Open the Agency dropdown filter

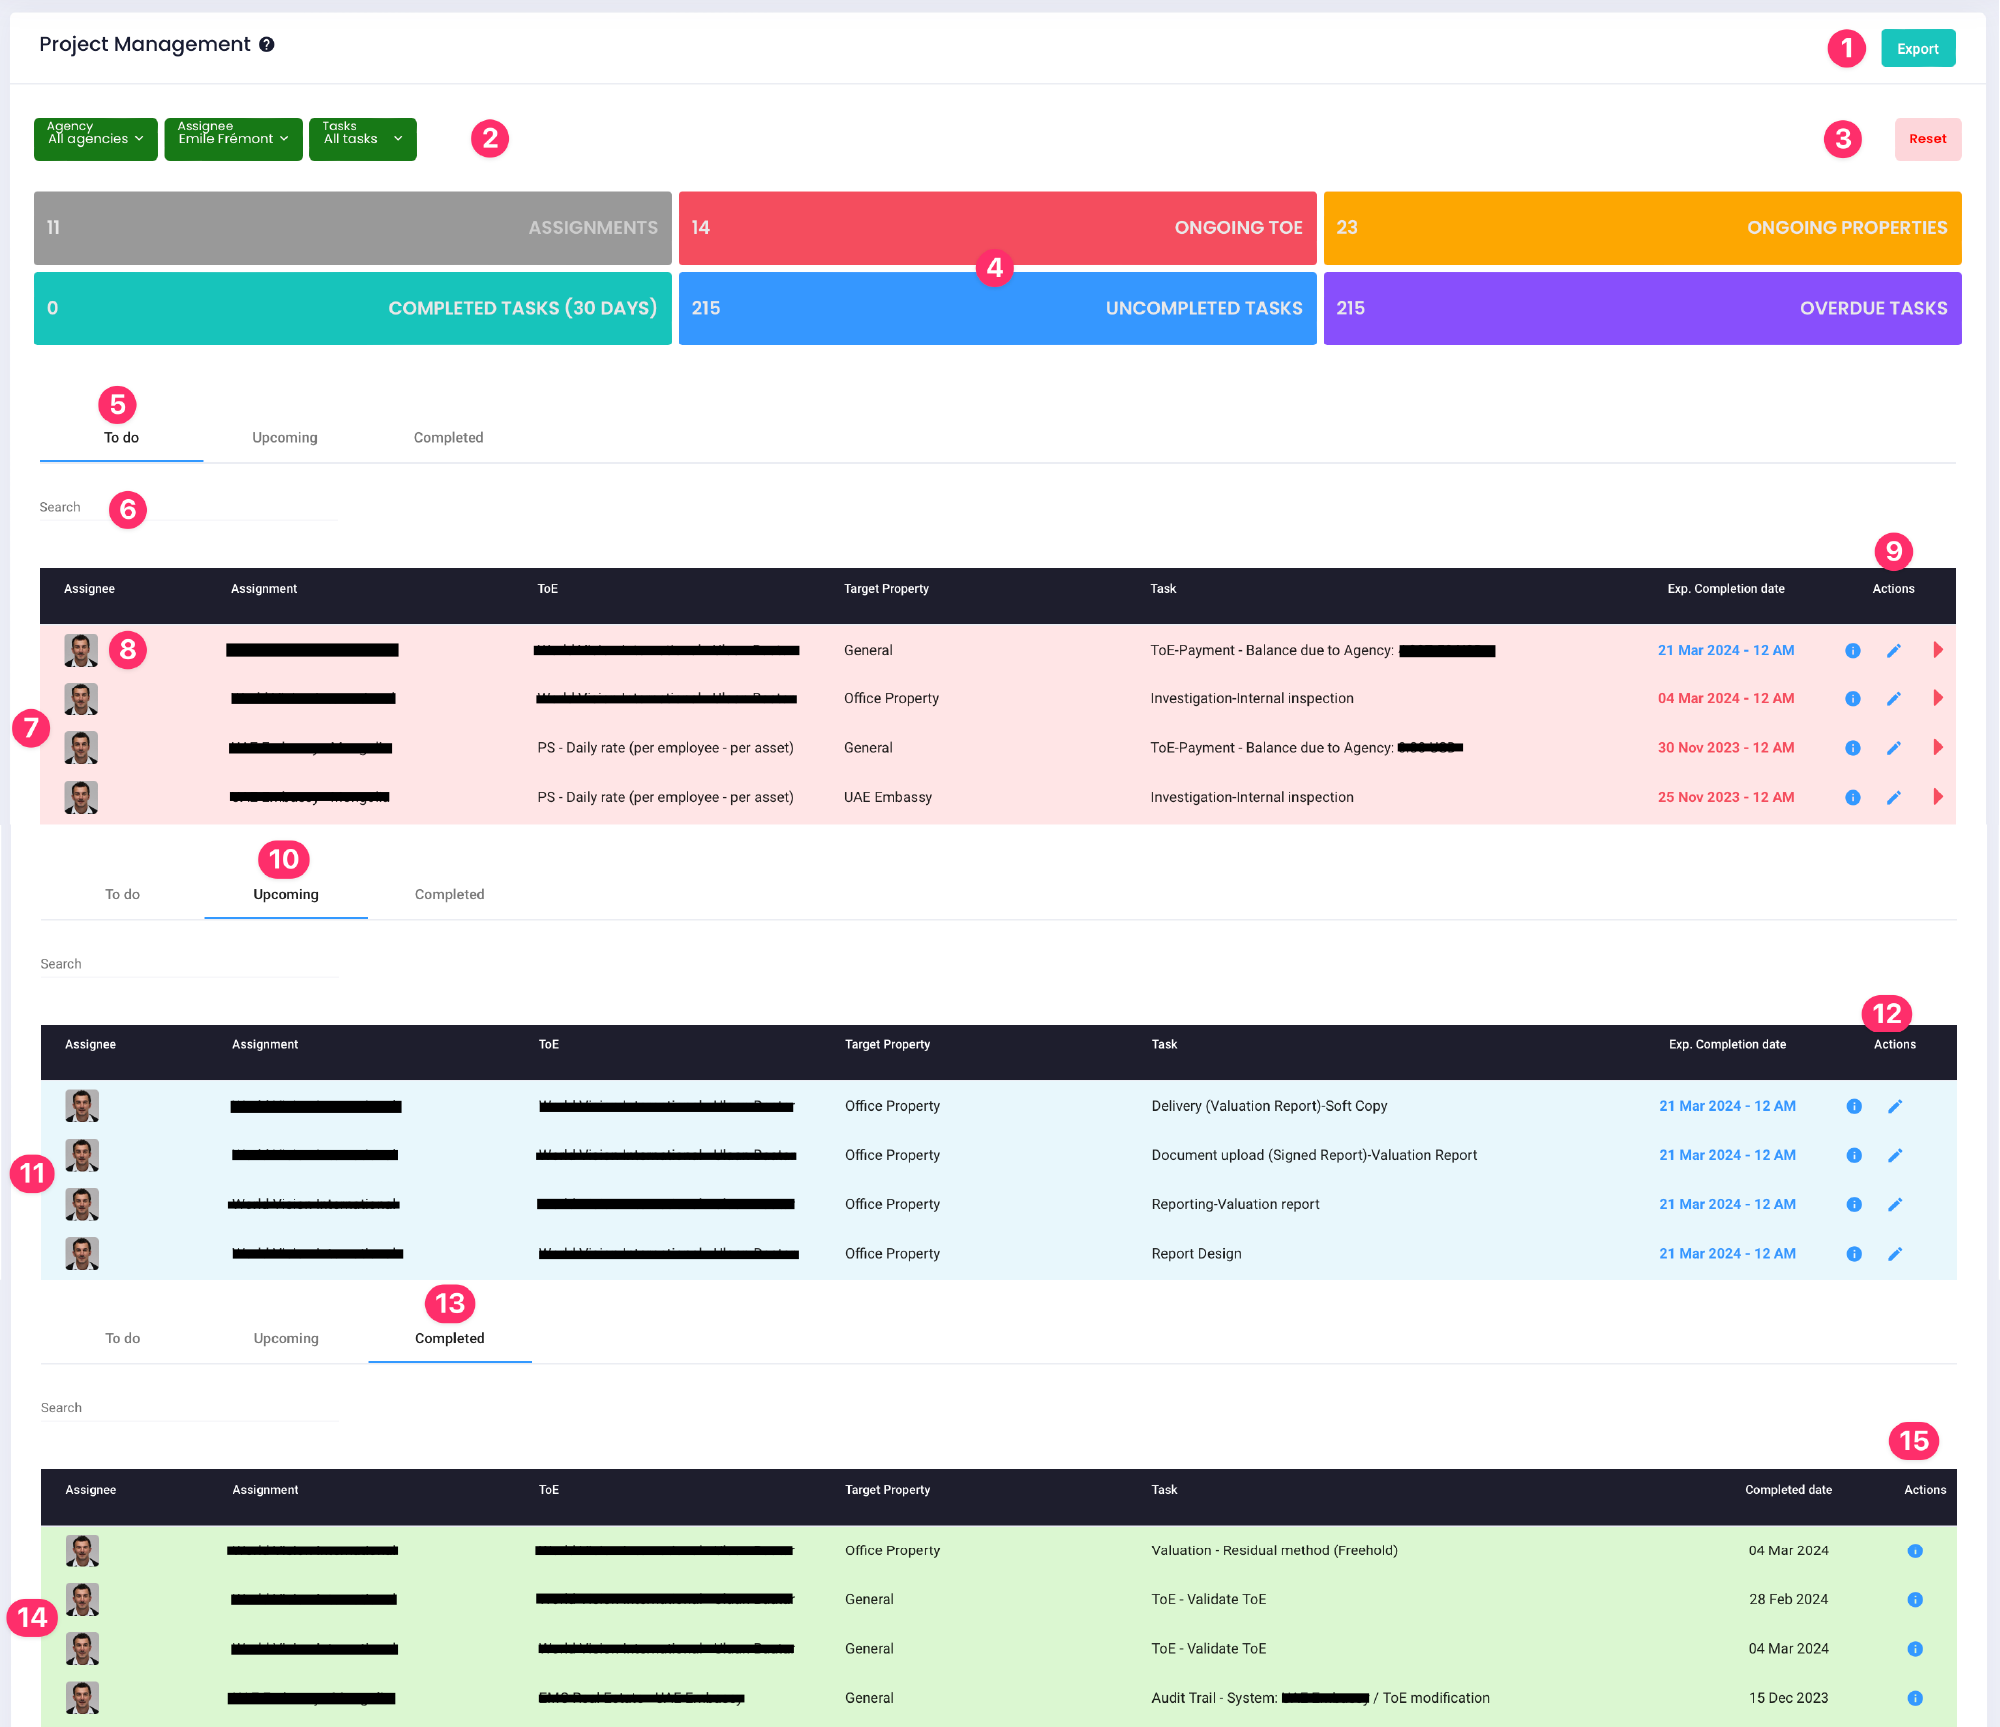pyautogui.click(x=95, y=139)
